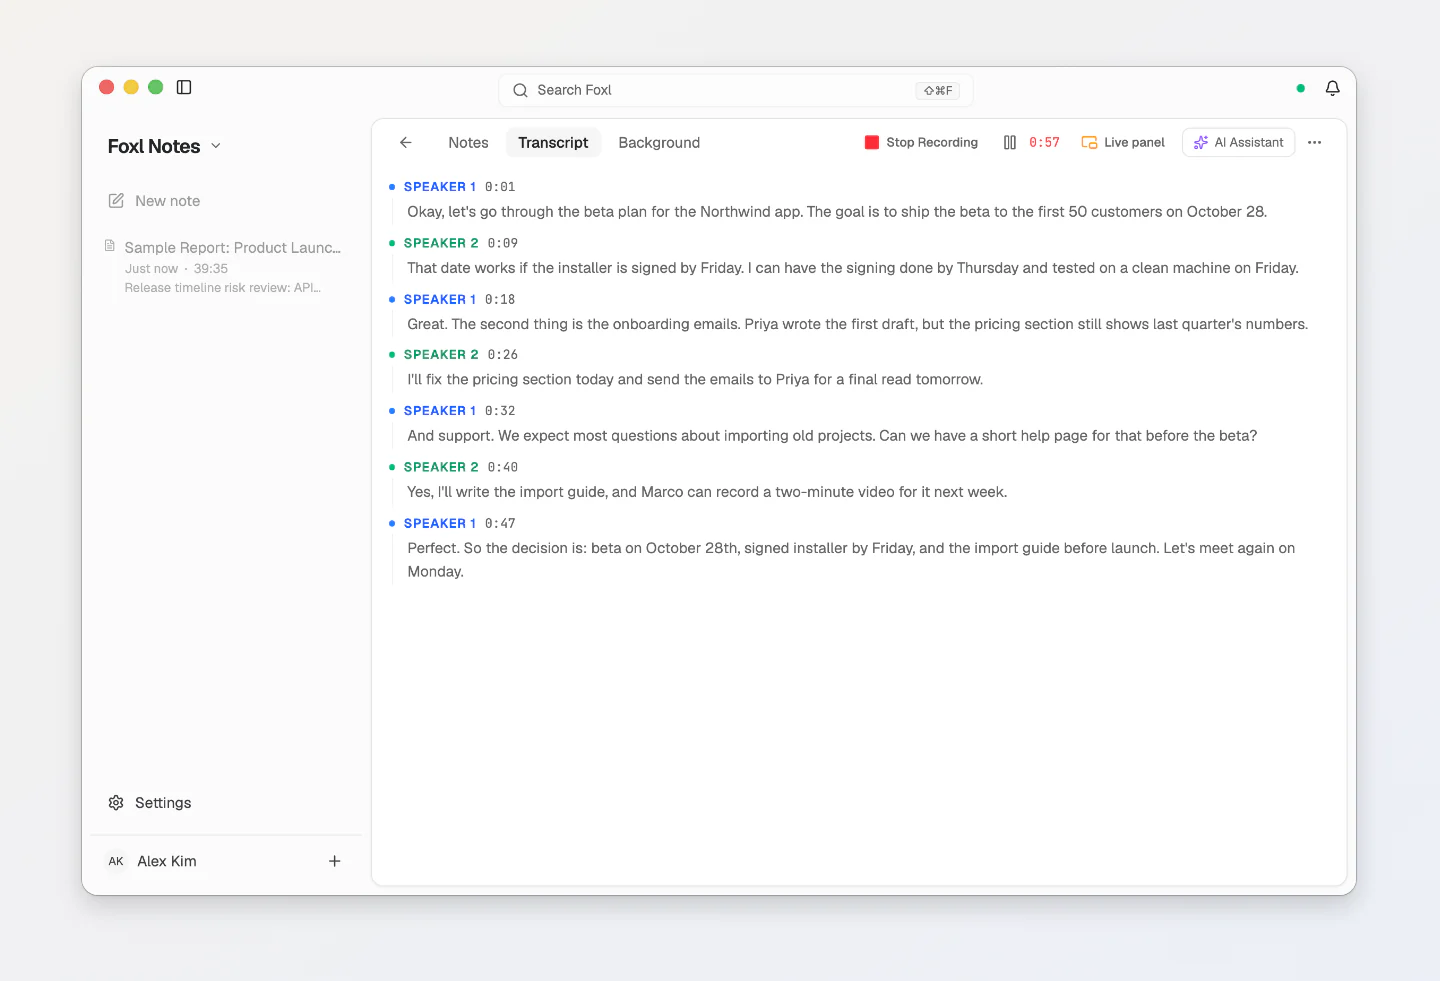This screenshot has height=981, width=1440.
Task: Click SPEAKER 1 label at 0:32
Action: 440,411
